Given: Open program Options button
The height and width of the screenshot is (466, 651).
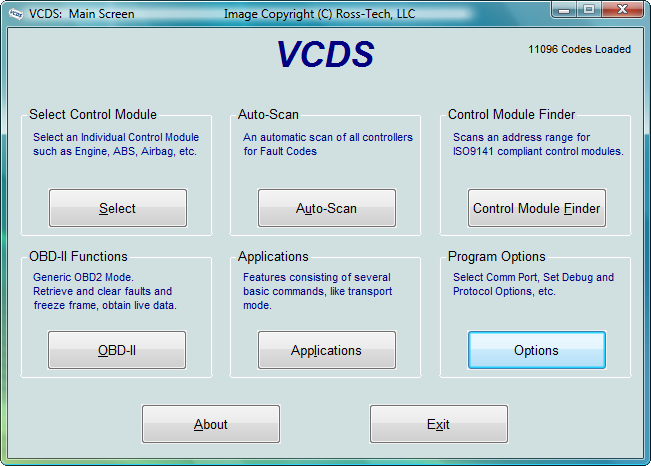Looking at the screenshot, I should pos(537,350).
